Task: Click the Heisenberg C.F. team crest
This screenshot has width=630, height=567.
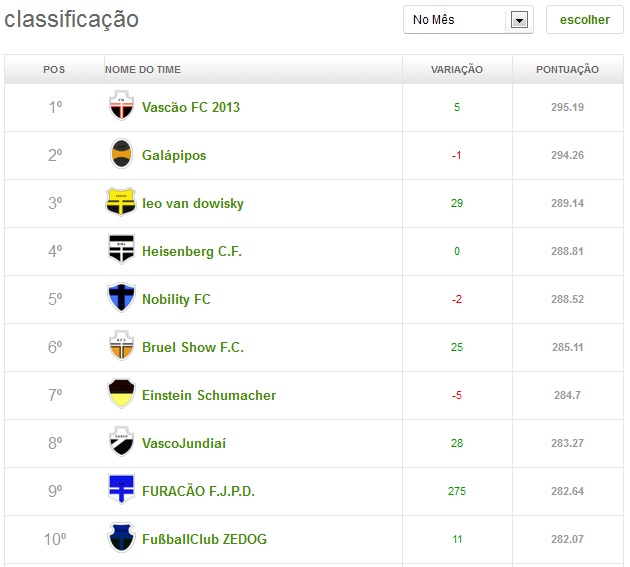Action: click(x=121, y=250)
